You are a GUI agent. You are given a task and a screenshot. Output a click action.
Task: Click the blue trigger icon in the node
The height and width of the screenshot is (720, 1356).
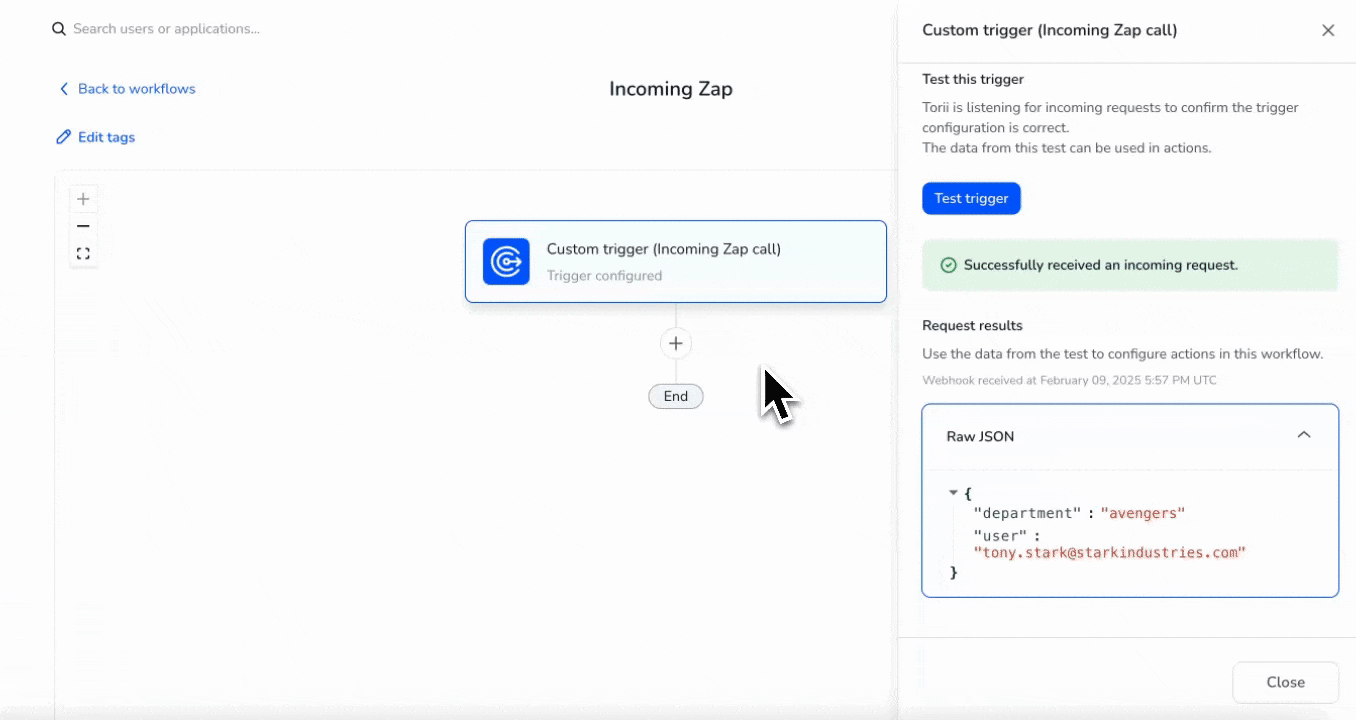tap(506, 261)
